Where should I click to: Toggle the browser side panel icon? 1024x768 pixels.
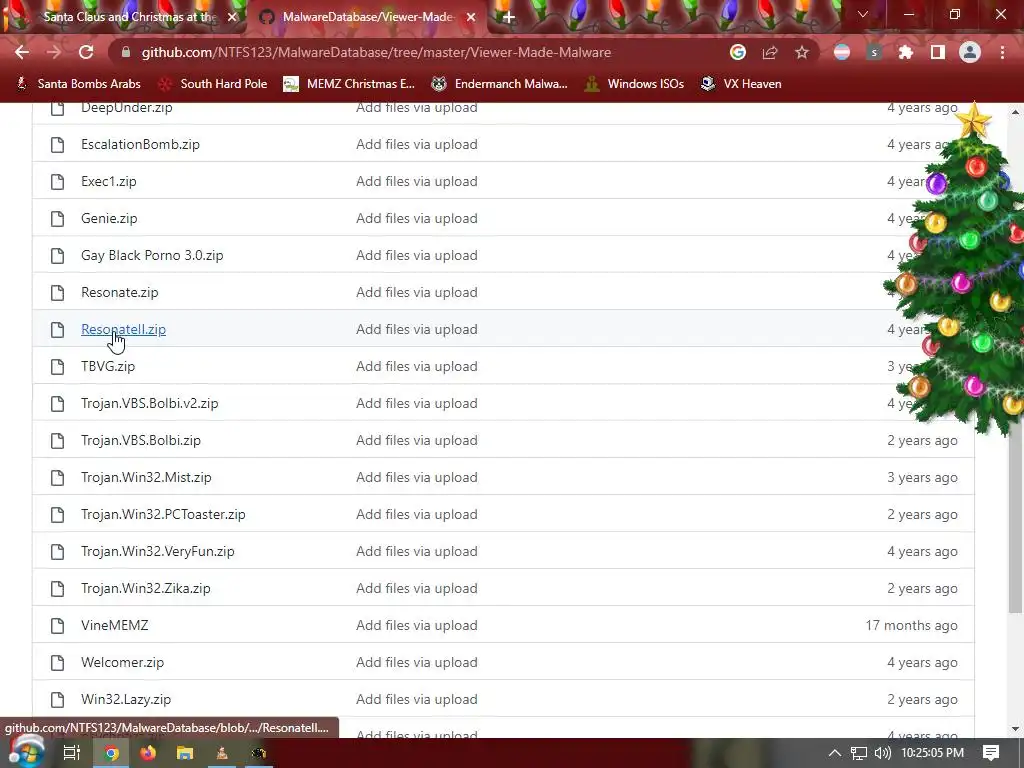938,52
